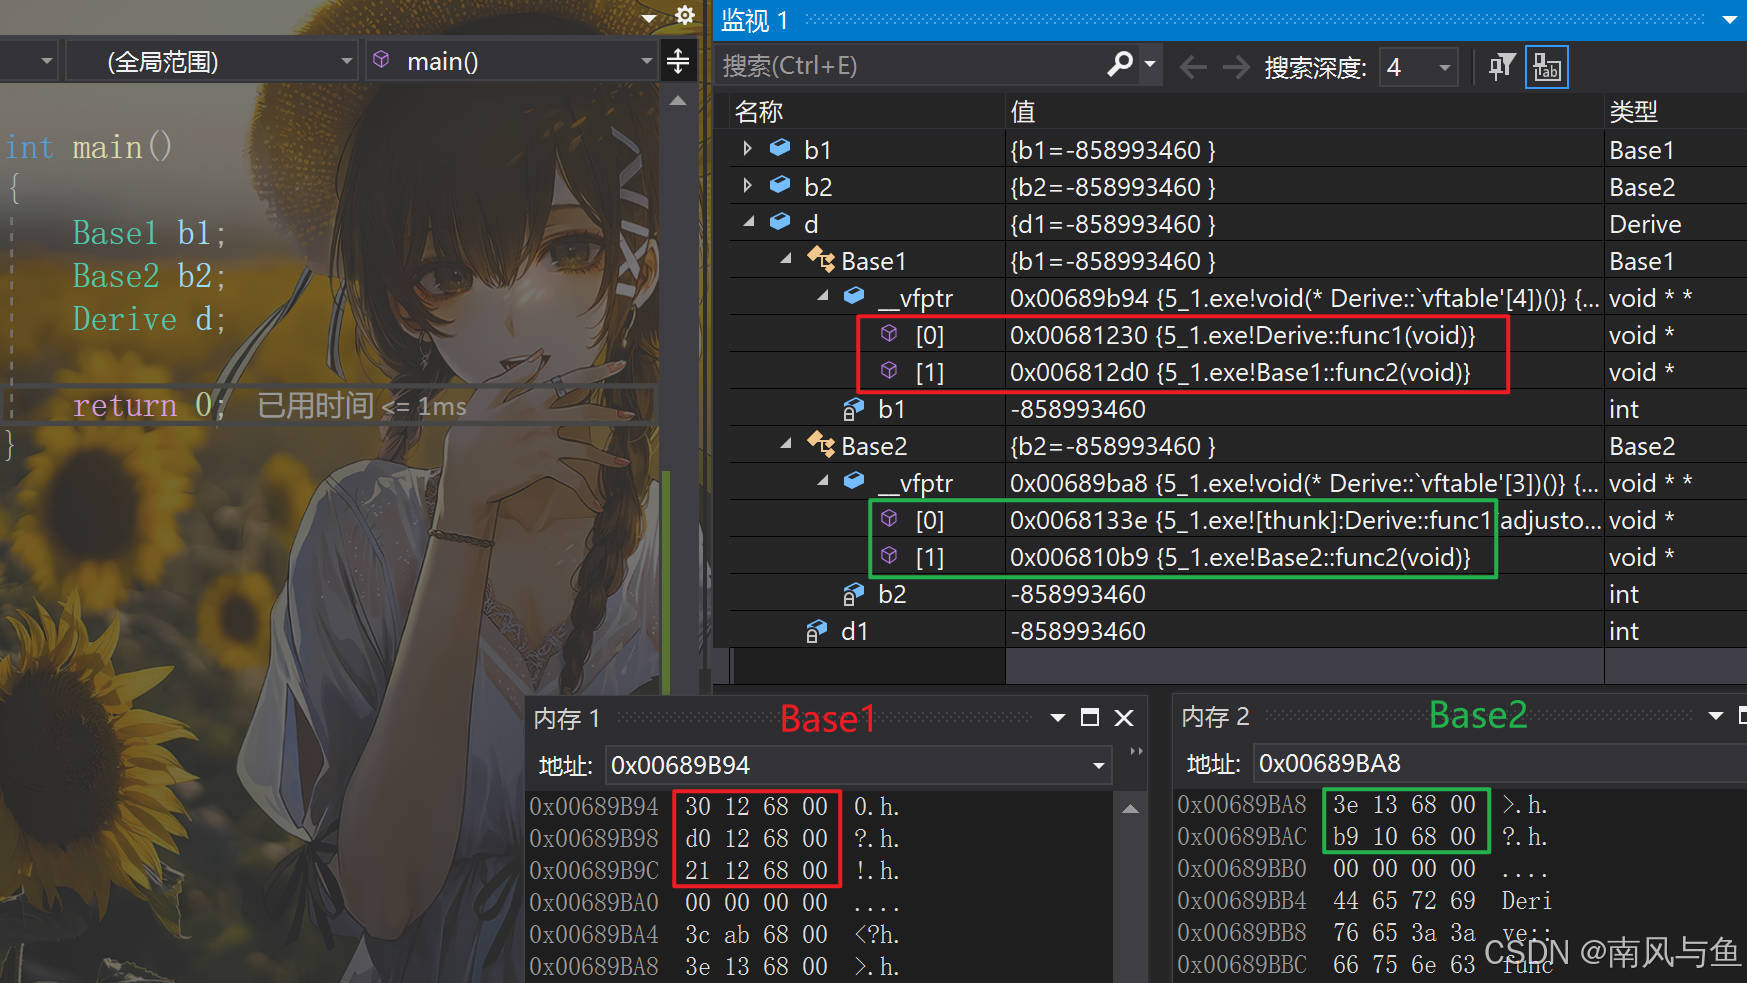Open the Watch 1 window options arrow

1730,20
